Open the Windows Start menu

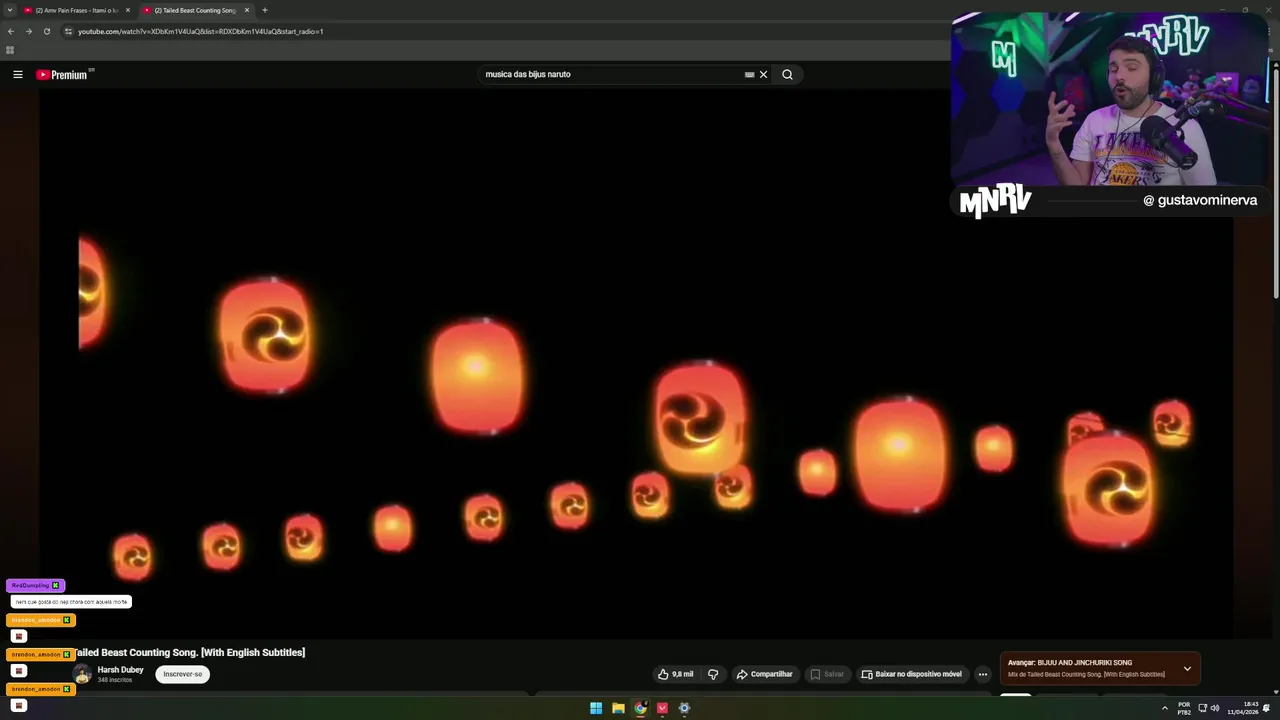coord(596,708)
